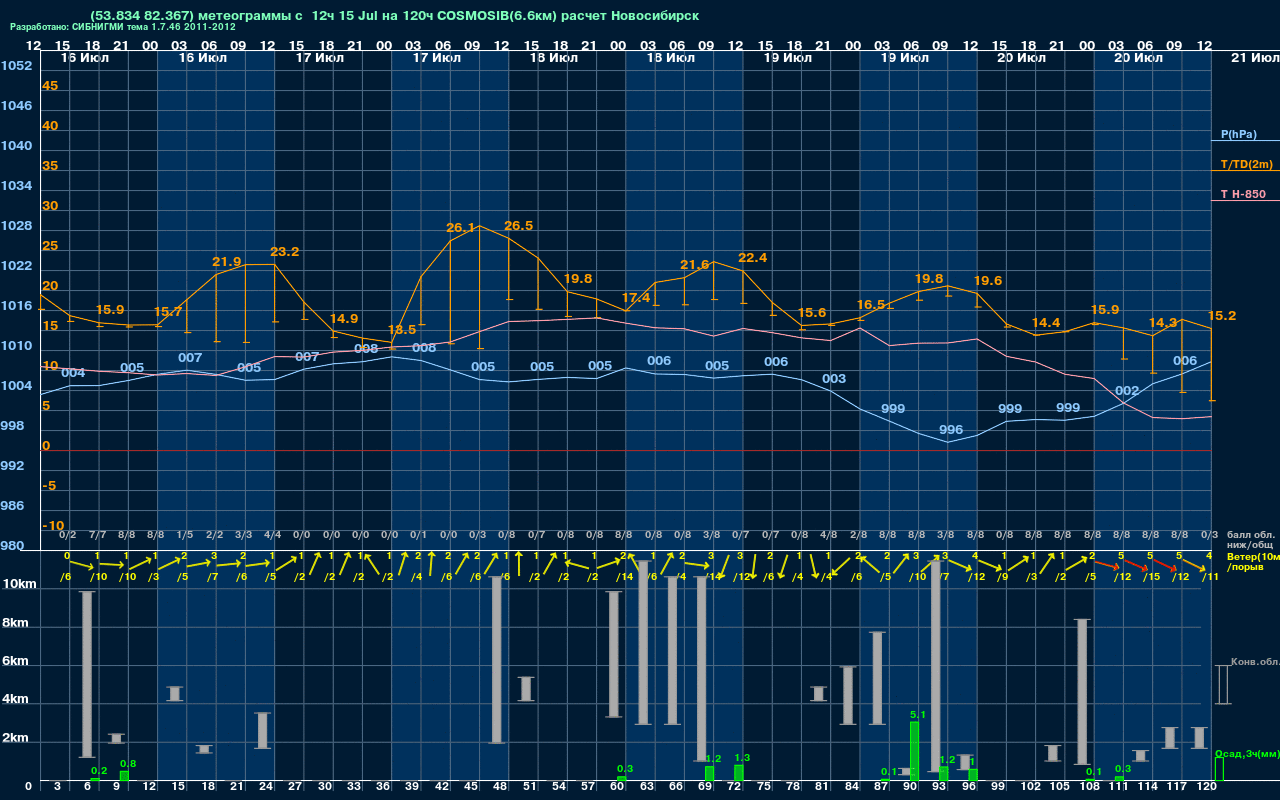Click the -10 temperature axis value
The height and width of the screenshot is (800, 1280).
tap(53, 526)
